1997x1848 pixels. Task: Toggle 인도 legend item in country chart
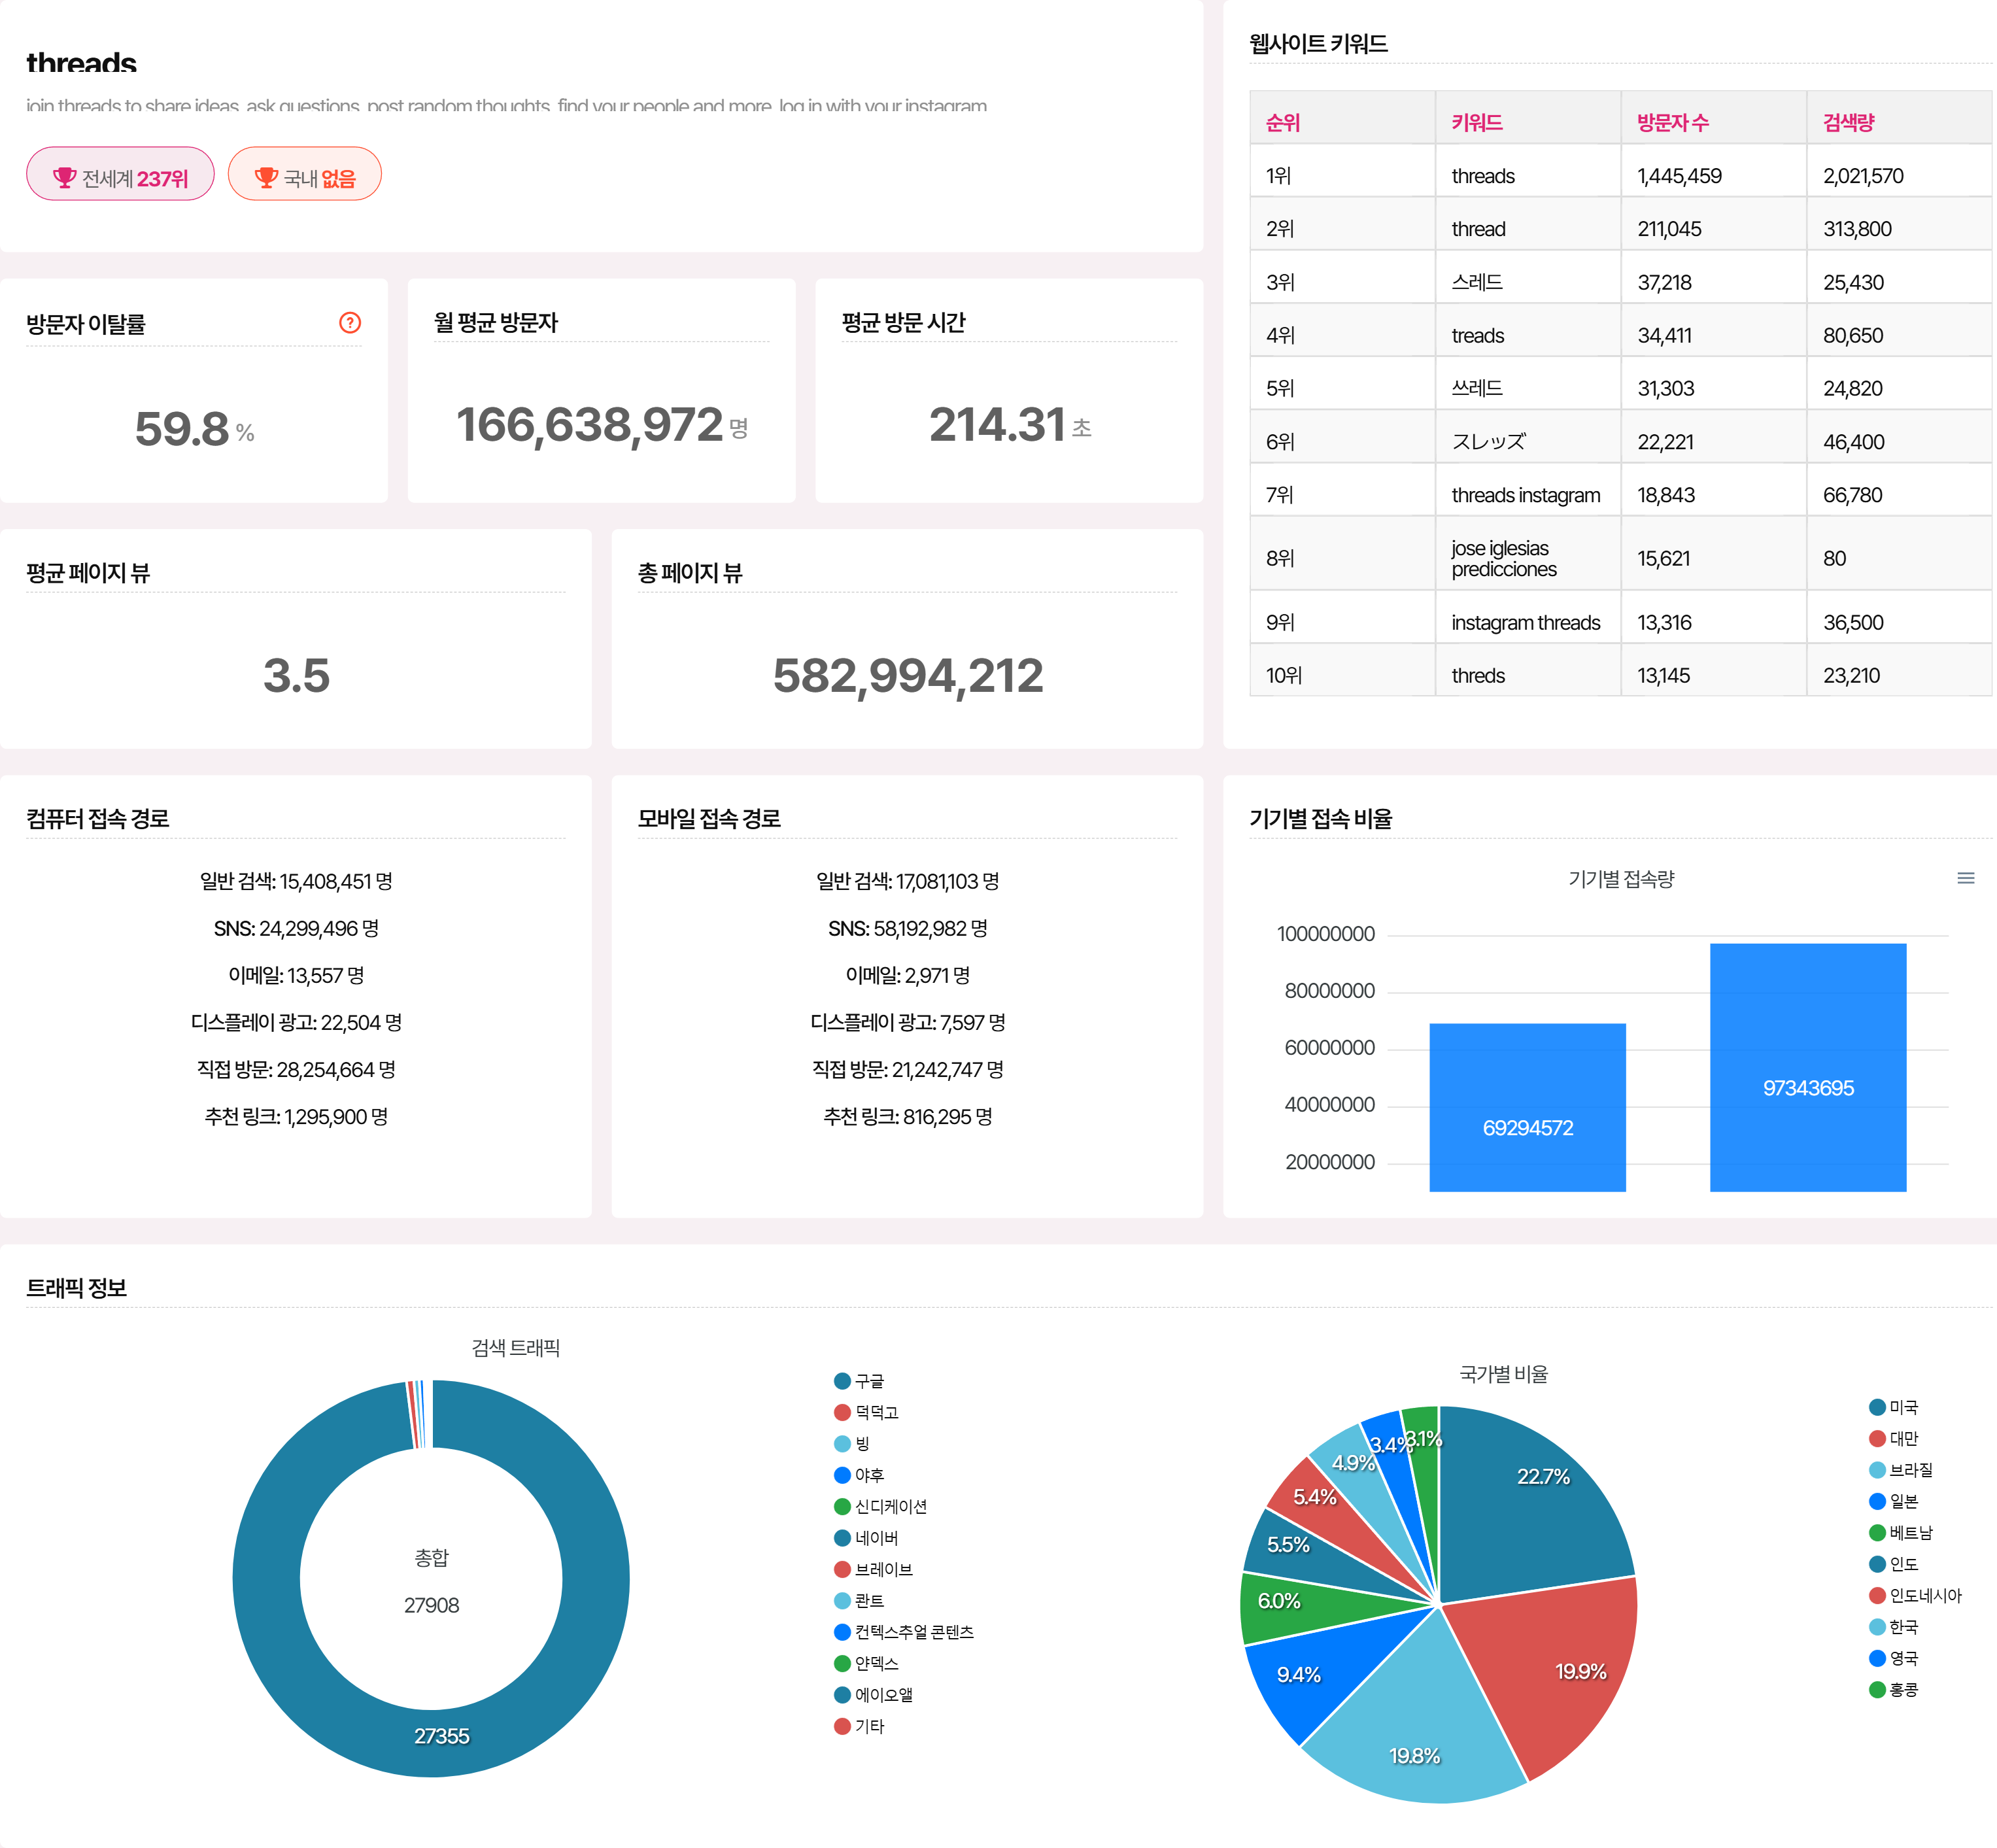pos(1894,1564)
